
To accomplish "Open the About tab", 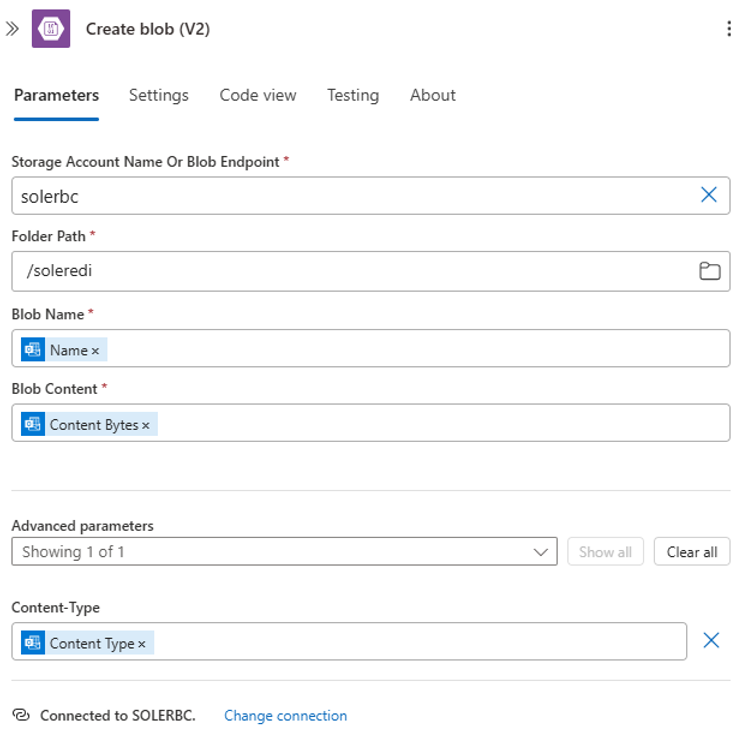I will coord(432,95).
